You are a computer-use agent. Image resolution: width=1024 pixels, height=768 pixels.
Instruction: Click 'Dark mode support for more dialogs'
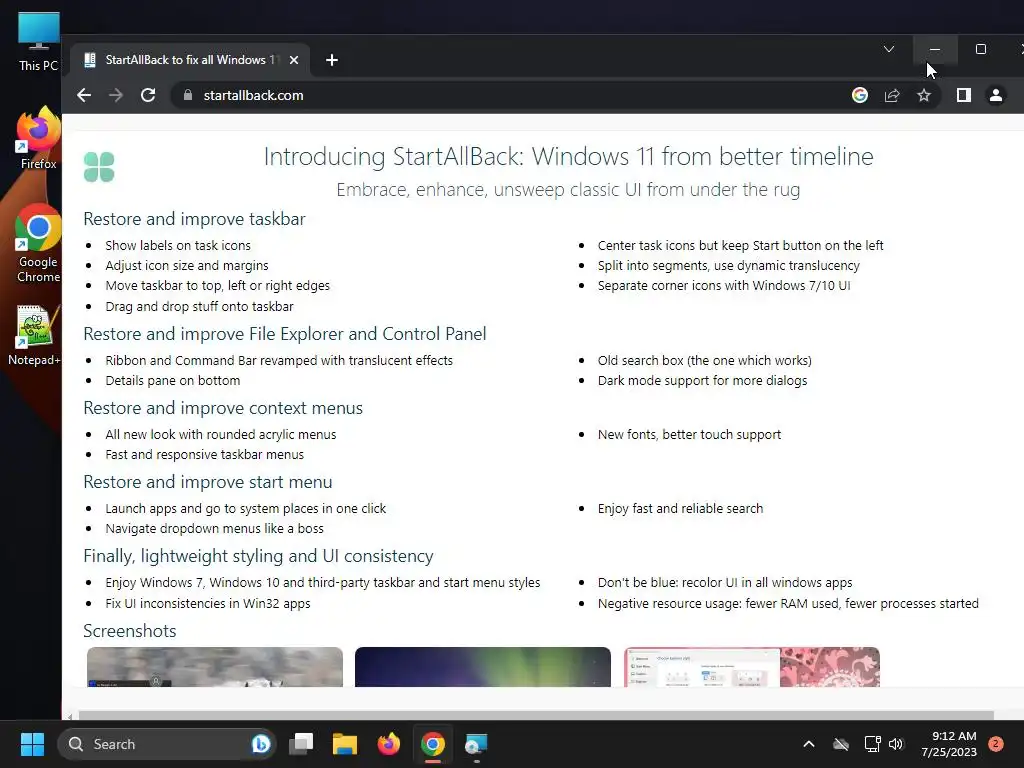pos(702,381)
